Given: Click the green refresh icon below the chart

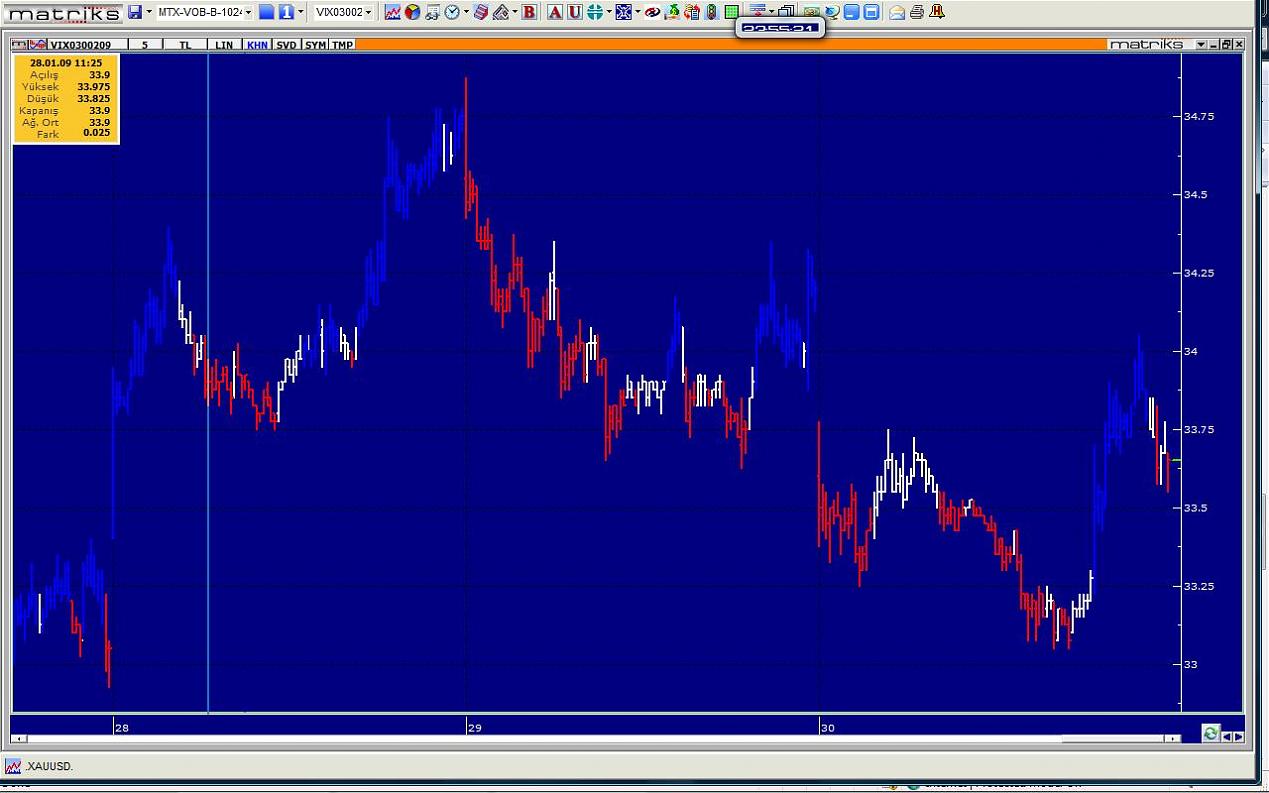Looking at the screenshot, I should pos(1210,734).
